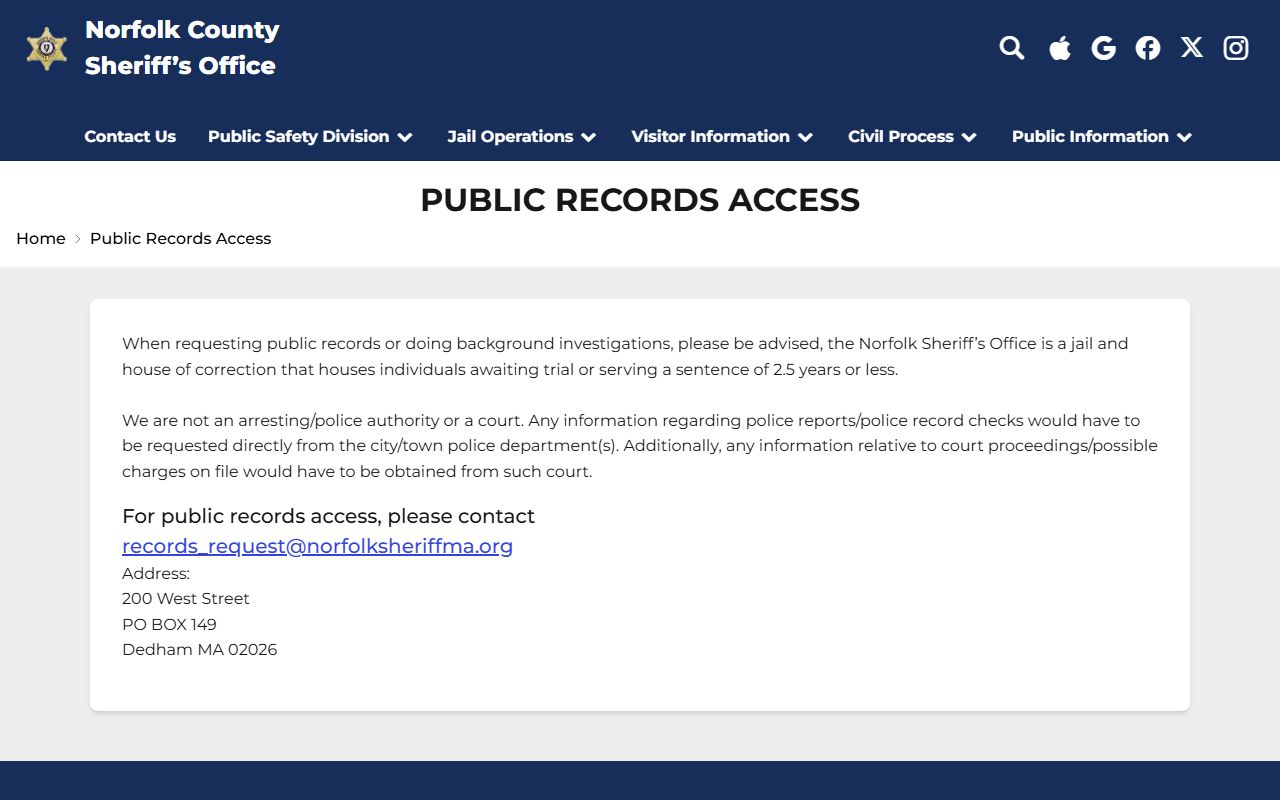This screenshot has height=800, width=1280.
Task: Click the records_request@norfolksheriffma.org email link
Action: (317, 546)
